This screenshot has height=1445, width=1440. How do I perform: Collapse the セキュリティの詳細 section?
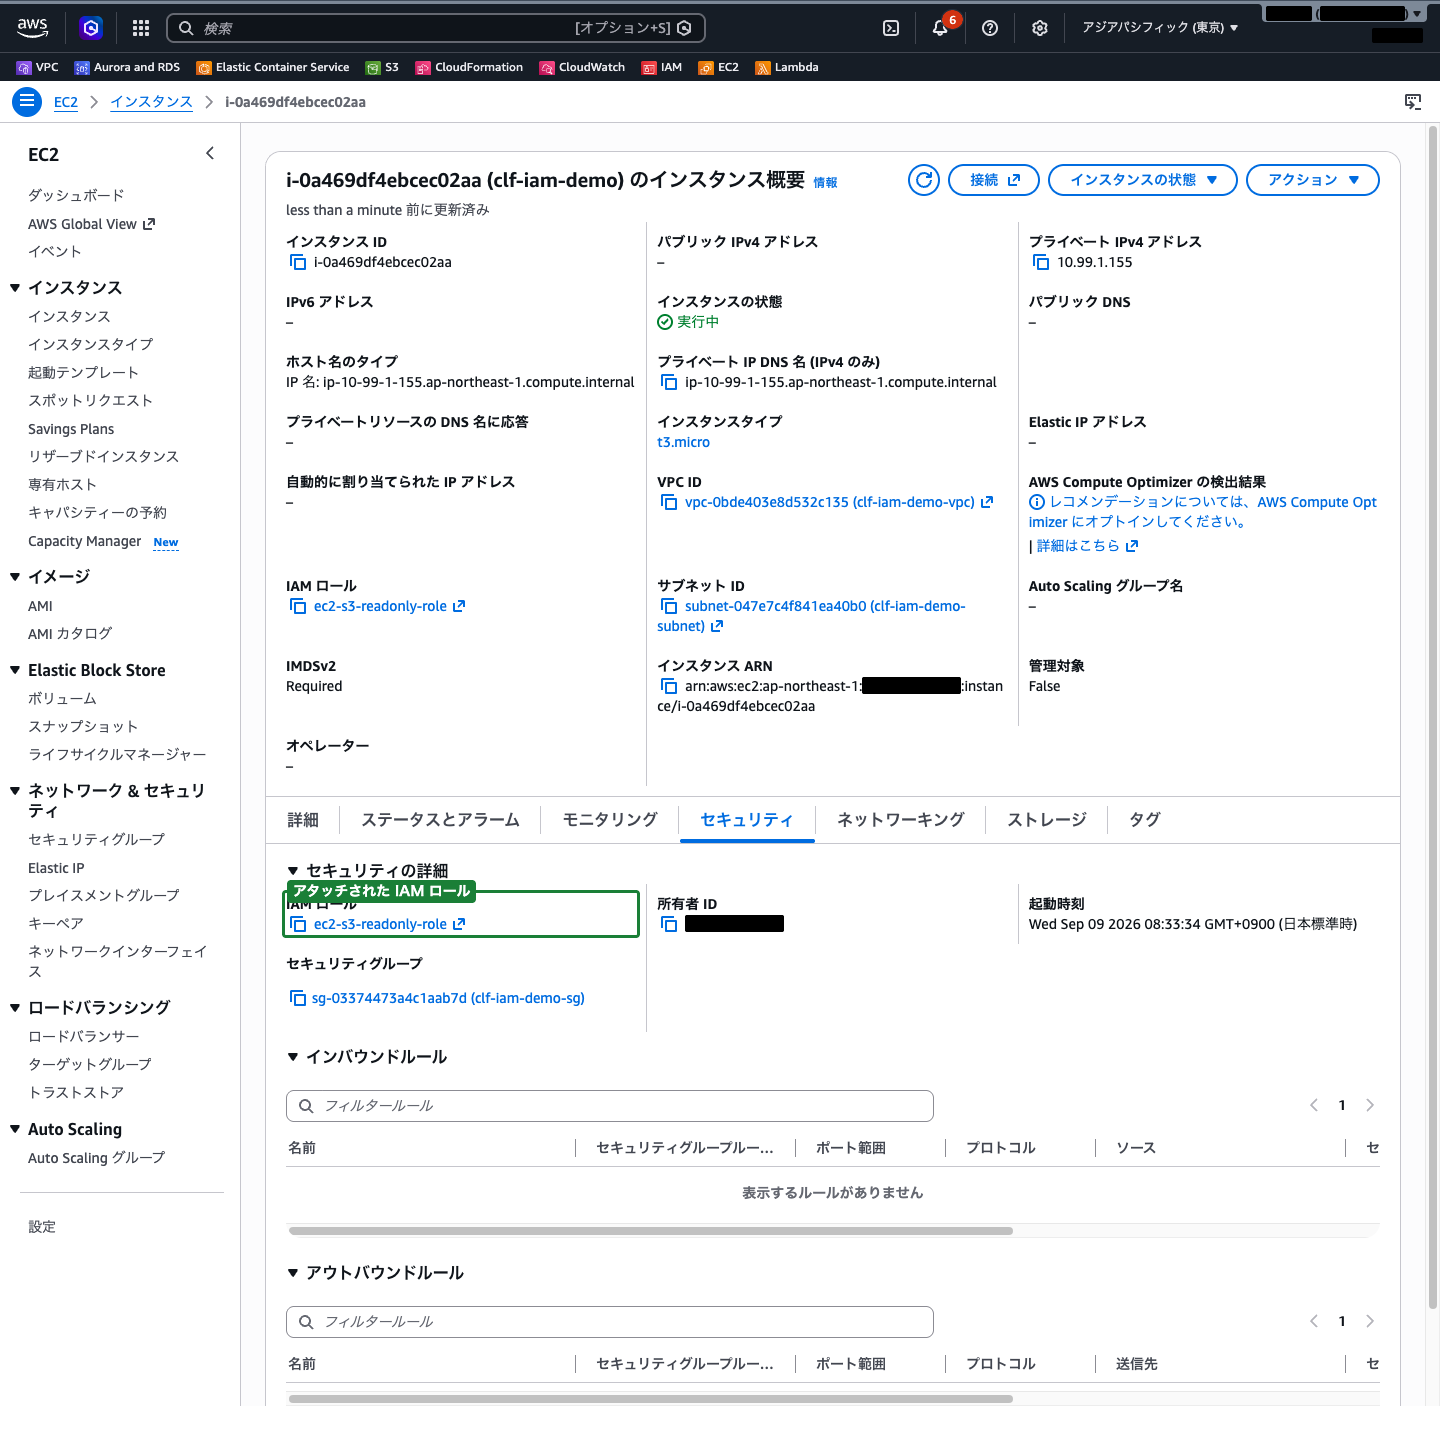tap(293, 871)
